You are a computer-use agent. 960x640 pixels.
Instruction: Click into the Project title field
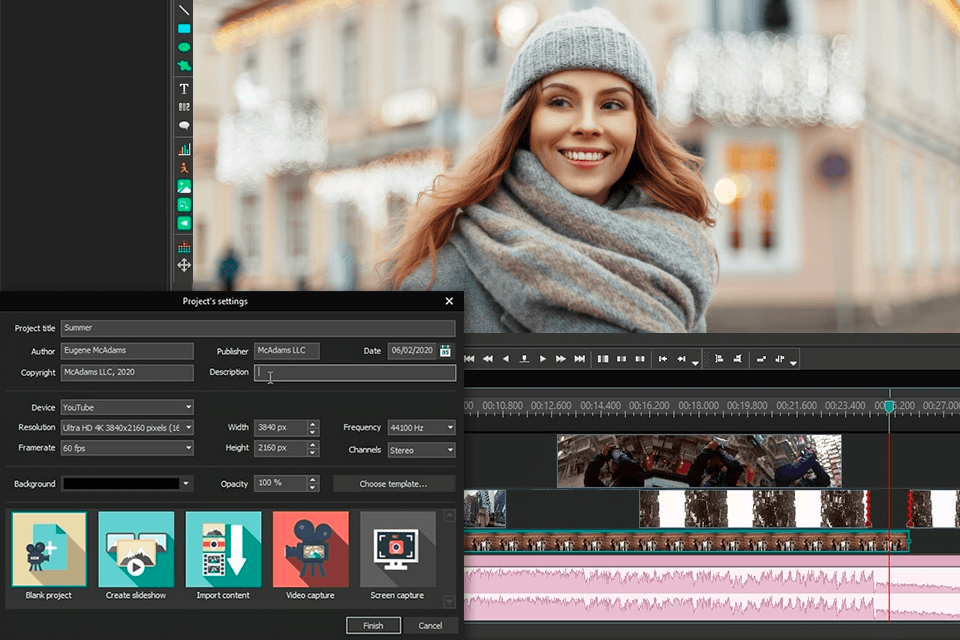click(257, 328)
